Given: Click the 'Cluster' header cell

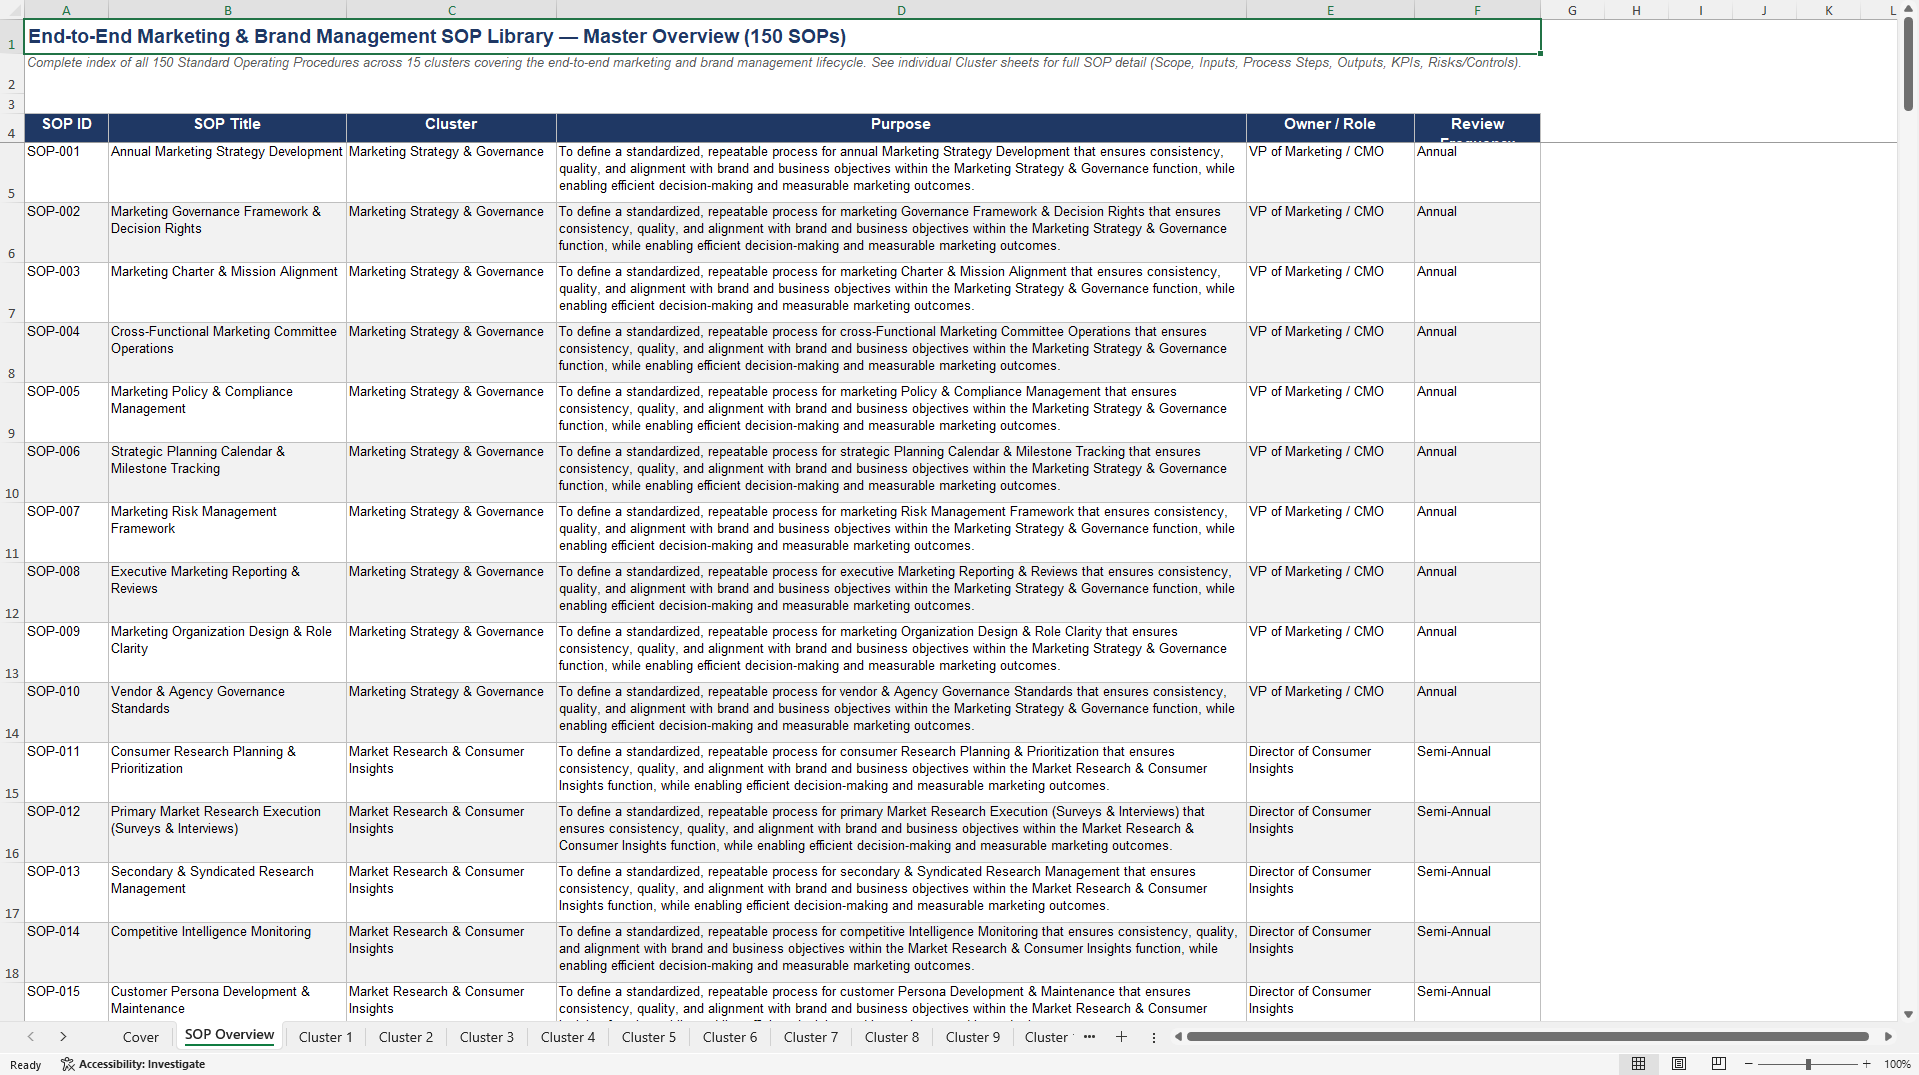Looking at the screenshot, I should click(x=451, y=127).
